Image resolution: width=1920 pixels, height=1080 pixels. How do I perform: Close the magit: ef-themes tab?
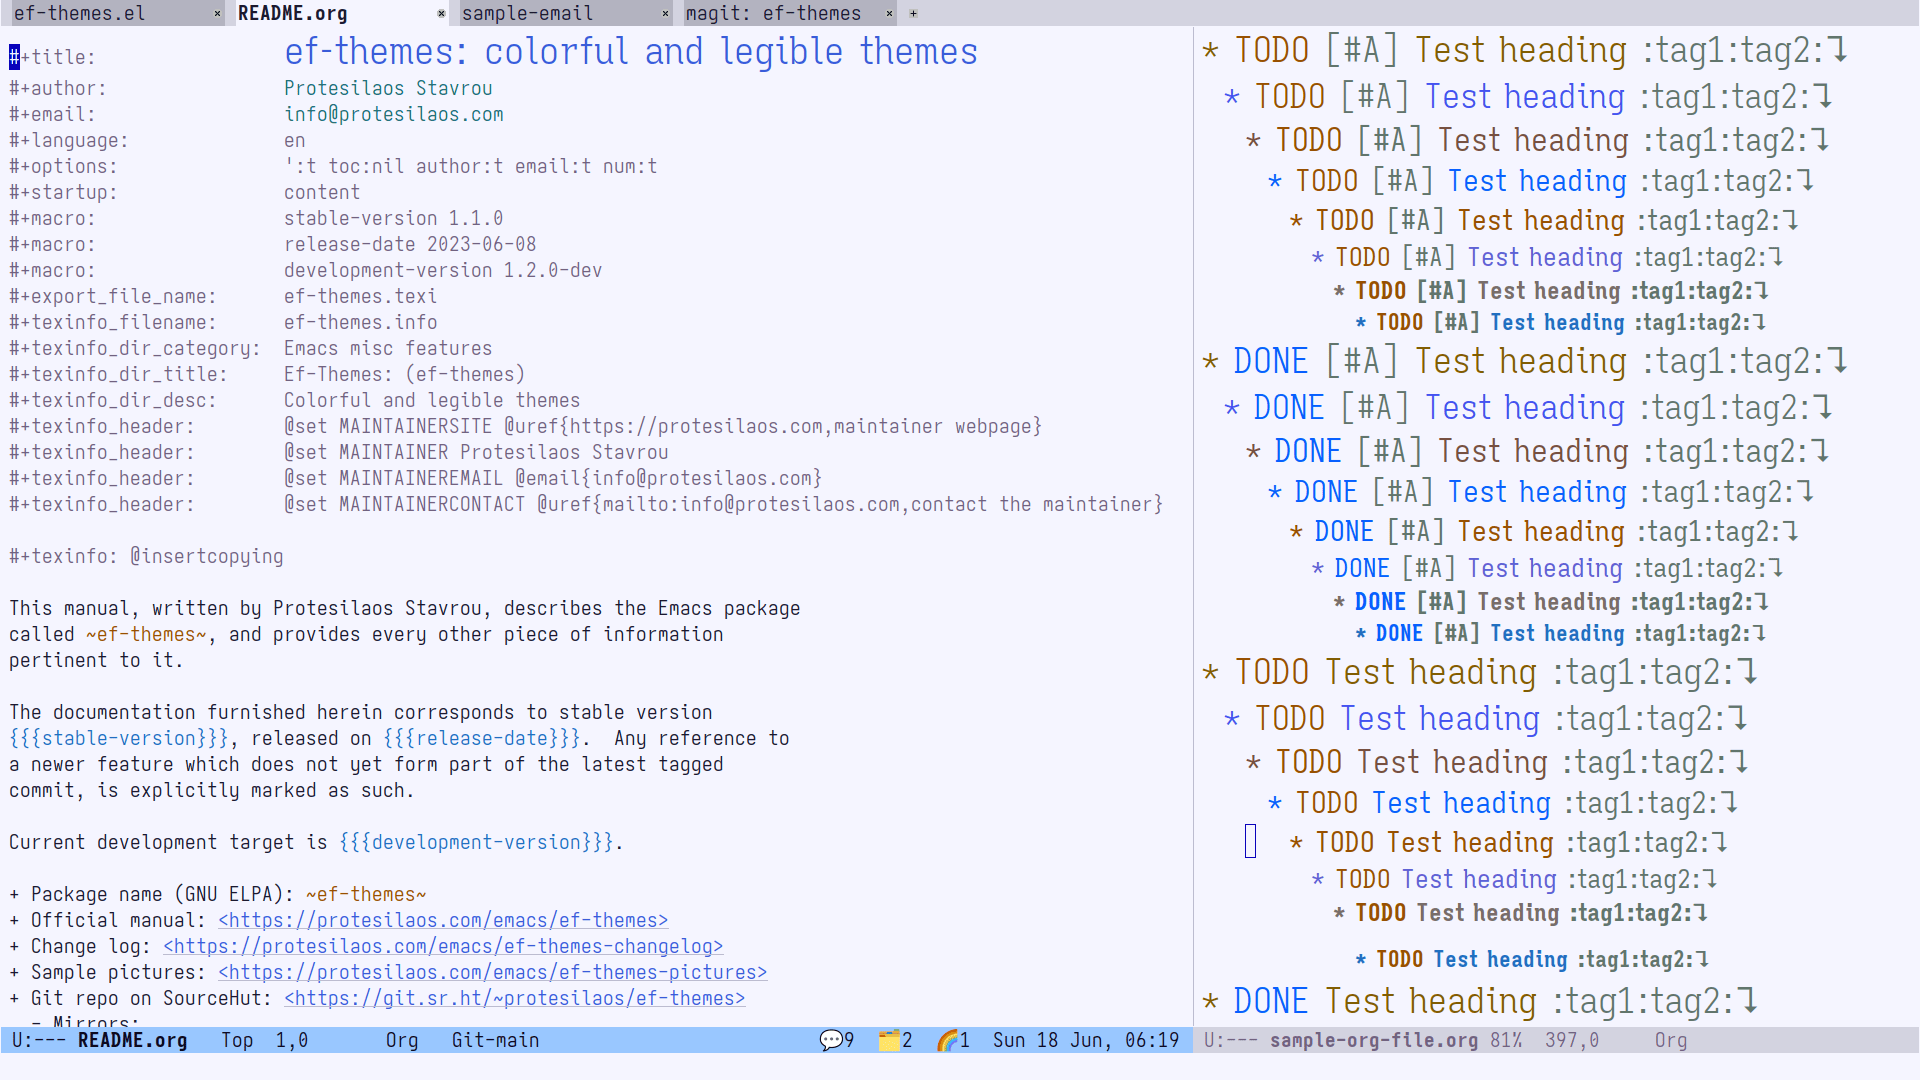pos(889,14)
